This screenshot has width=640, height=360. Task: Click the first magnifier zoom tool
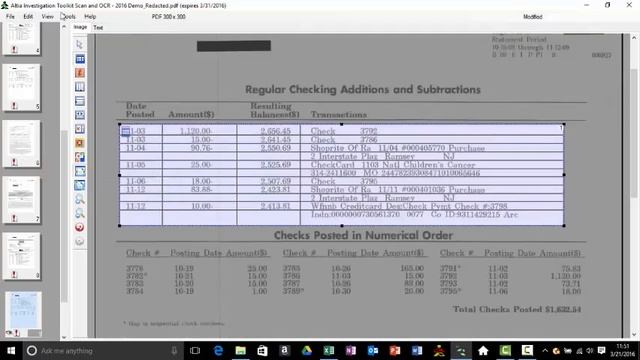[80, 199]
